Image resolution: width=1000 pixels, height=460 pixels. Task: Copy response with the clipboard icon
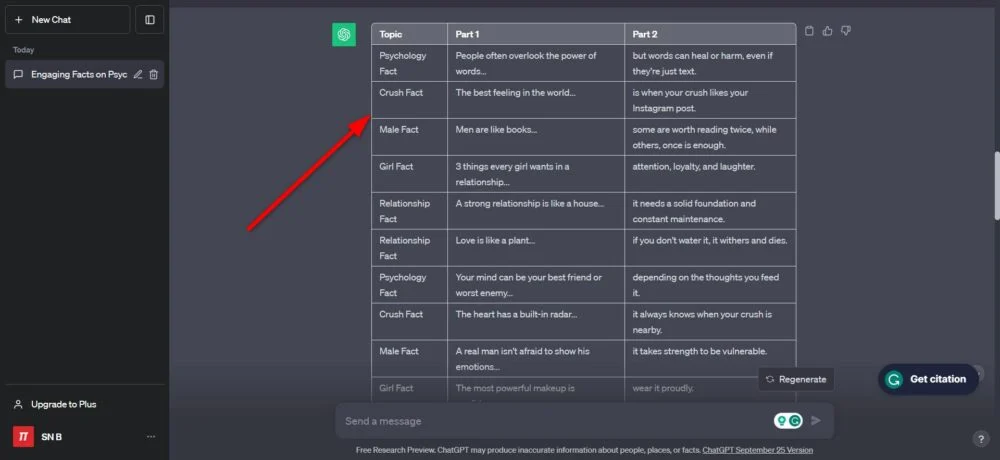point(810,31)
